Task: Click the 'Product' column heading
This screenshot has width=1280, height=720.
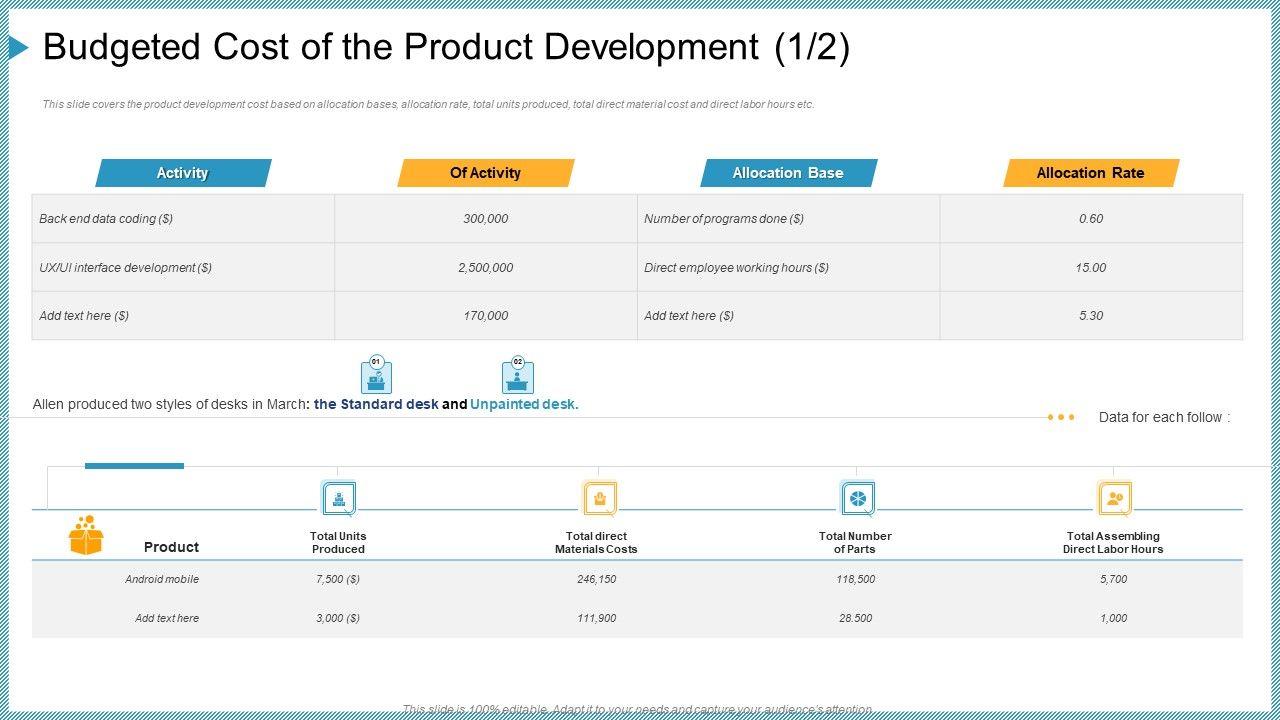Action: tap(171, 547)
